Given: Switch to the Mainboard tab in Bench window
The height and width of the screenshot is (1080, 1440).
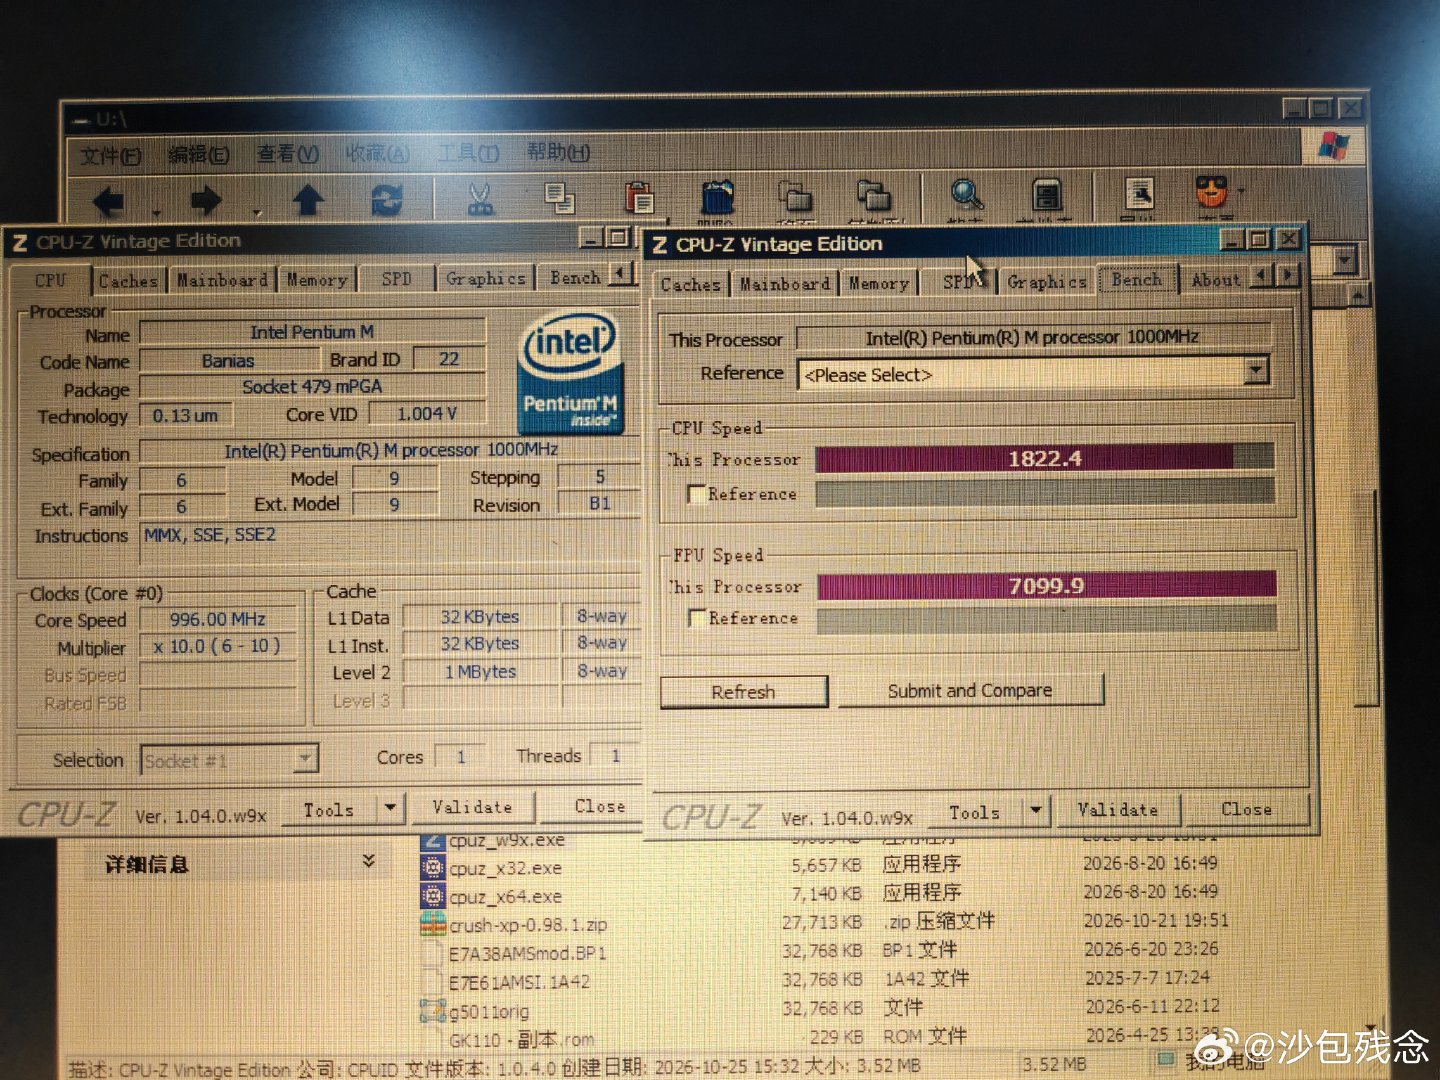Looking at the screenshot, I should (785, 284).
